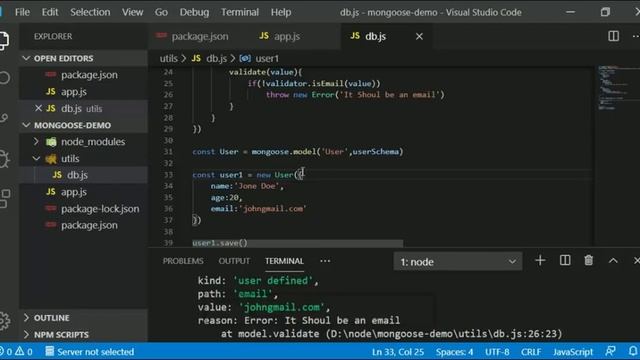The width and height of the screenshot is (640, 360).
Task: Open the Explorer view in activity bar
Action: (x=3, y=40)
